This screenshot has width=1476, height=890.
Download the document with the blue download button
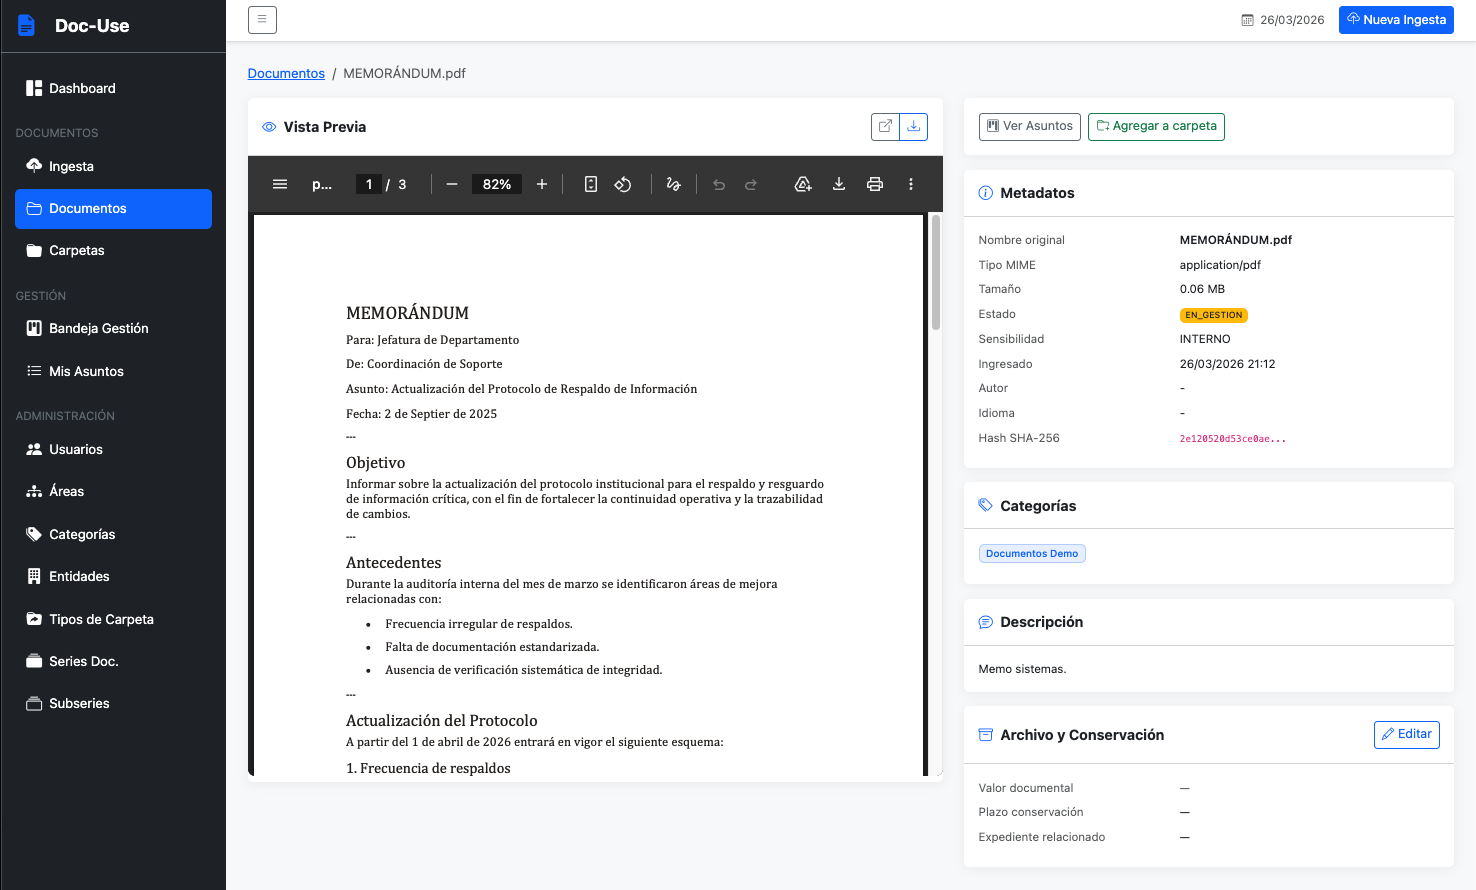coord(913,127)
